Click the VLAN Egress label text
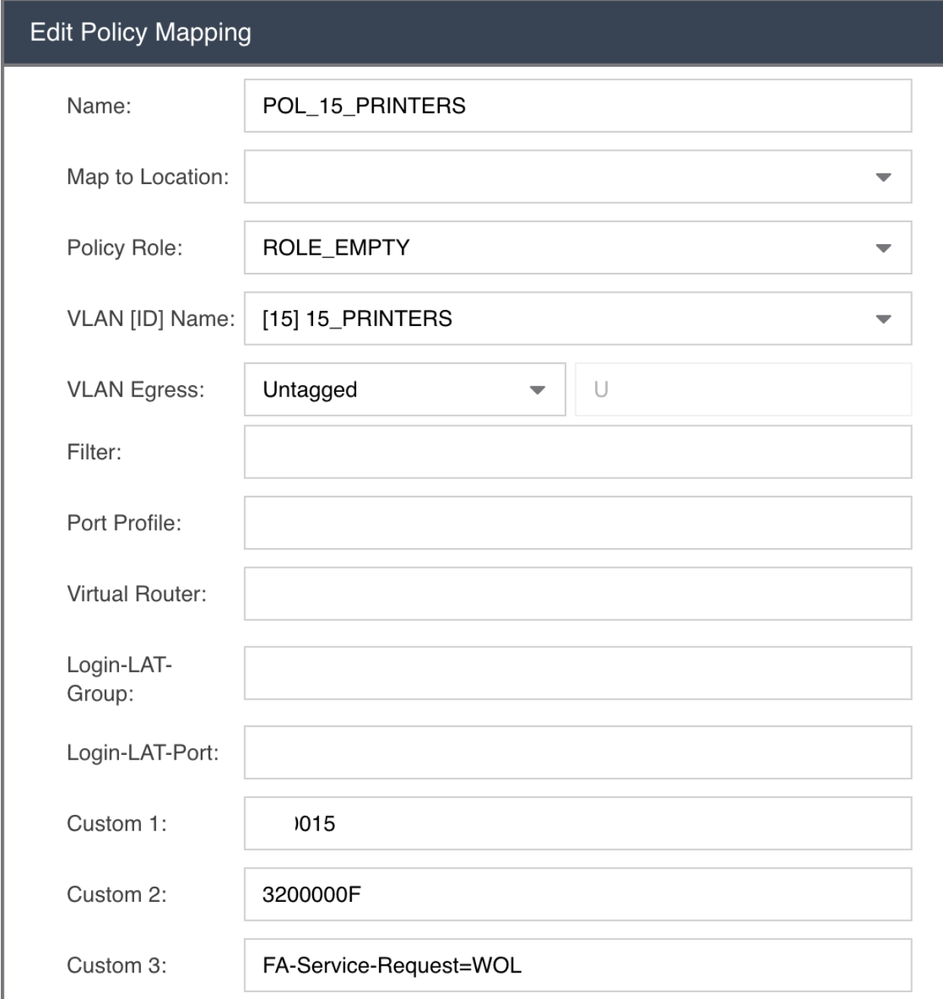The height and width of the screenshot is (999, 943). tap(136, 389)
